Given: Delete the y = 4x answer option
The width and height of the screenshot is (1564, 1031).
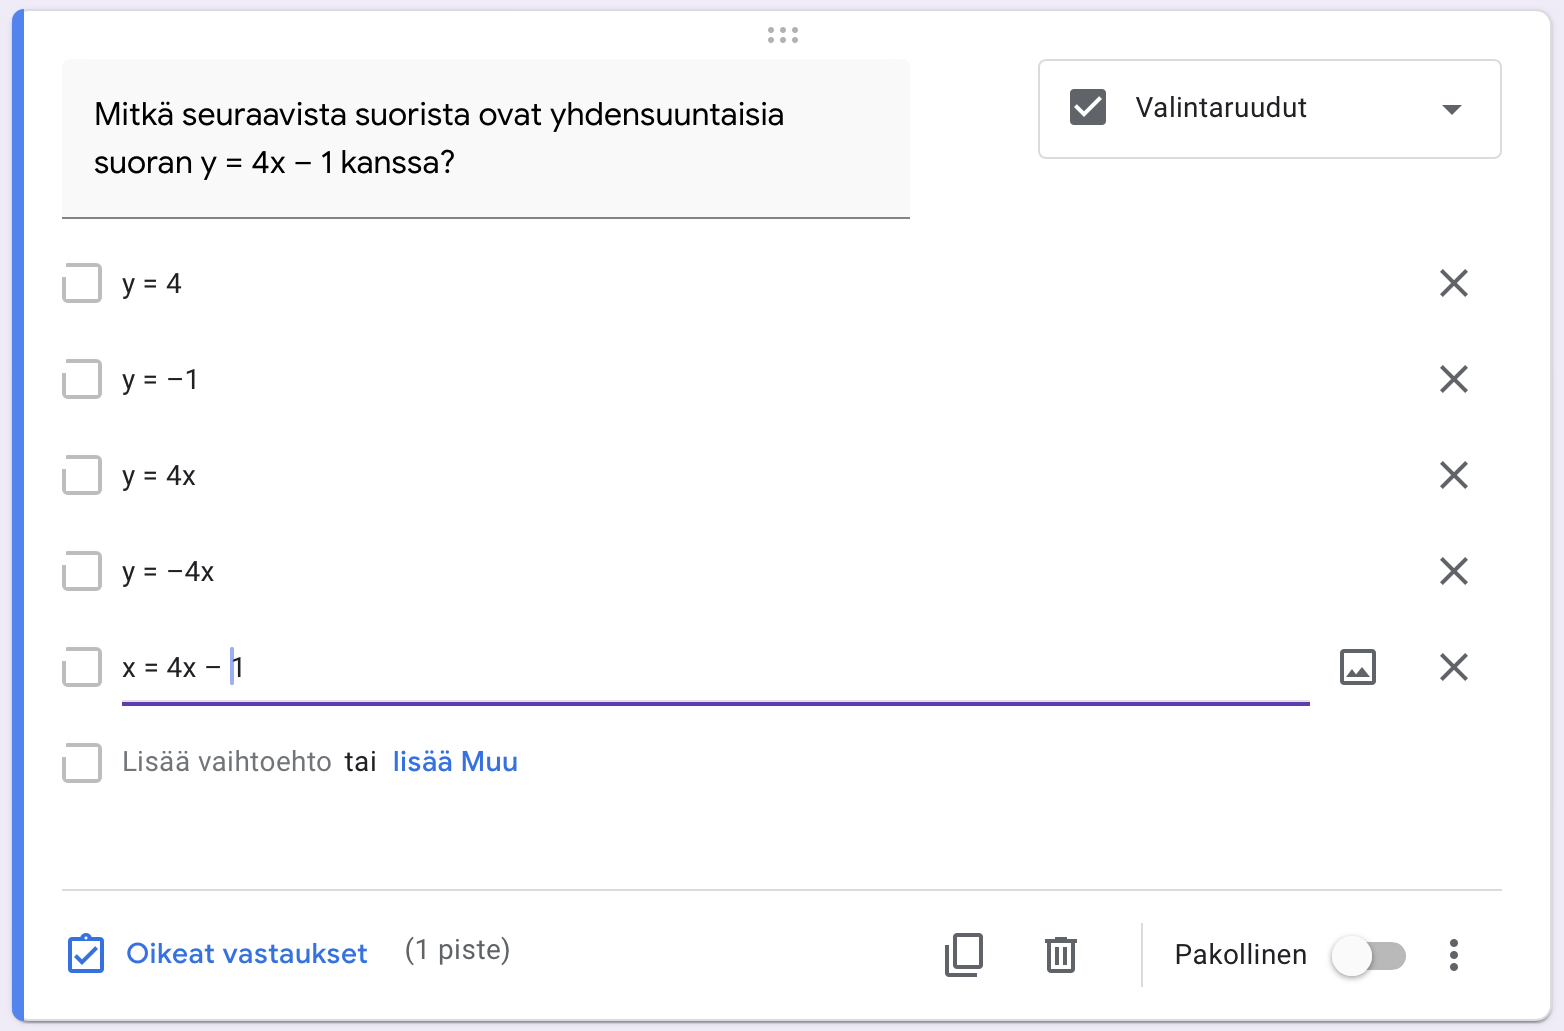Looking at the screenshot, I should (x=1453, y=475).
